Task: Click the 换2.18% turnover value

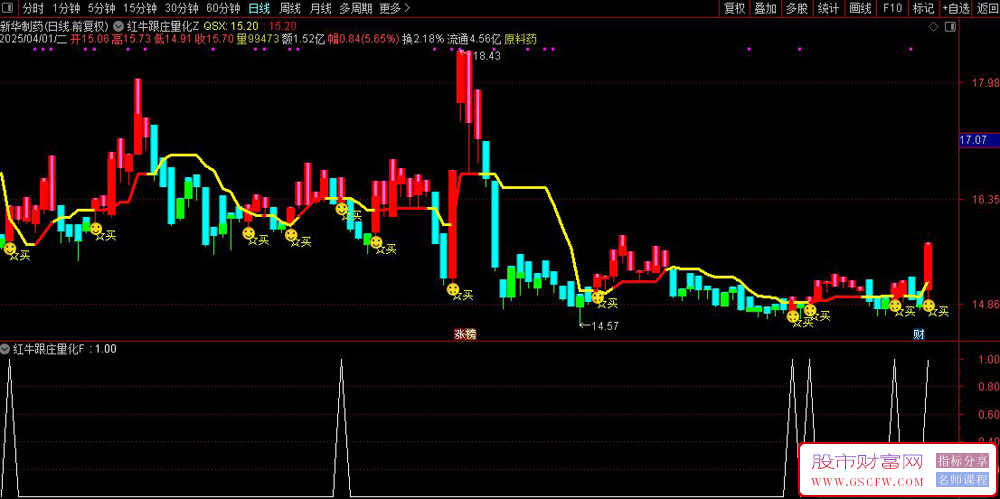Action: click(x=423, y=39)
